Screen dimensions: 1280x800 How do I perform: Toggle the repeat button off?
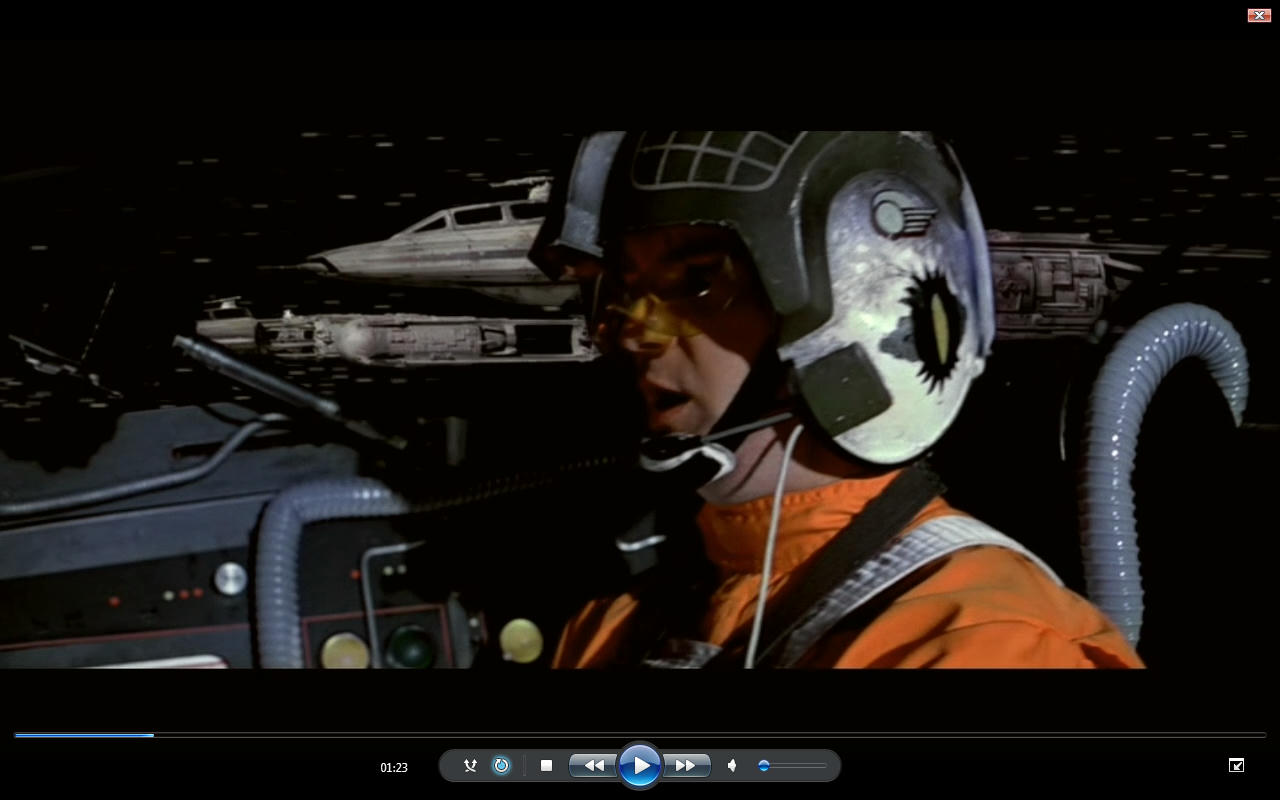[501, 766]
